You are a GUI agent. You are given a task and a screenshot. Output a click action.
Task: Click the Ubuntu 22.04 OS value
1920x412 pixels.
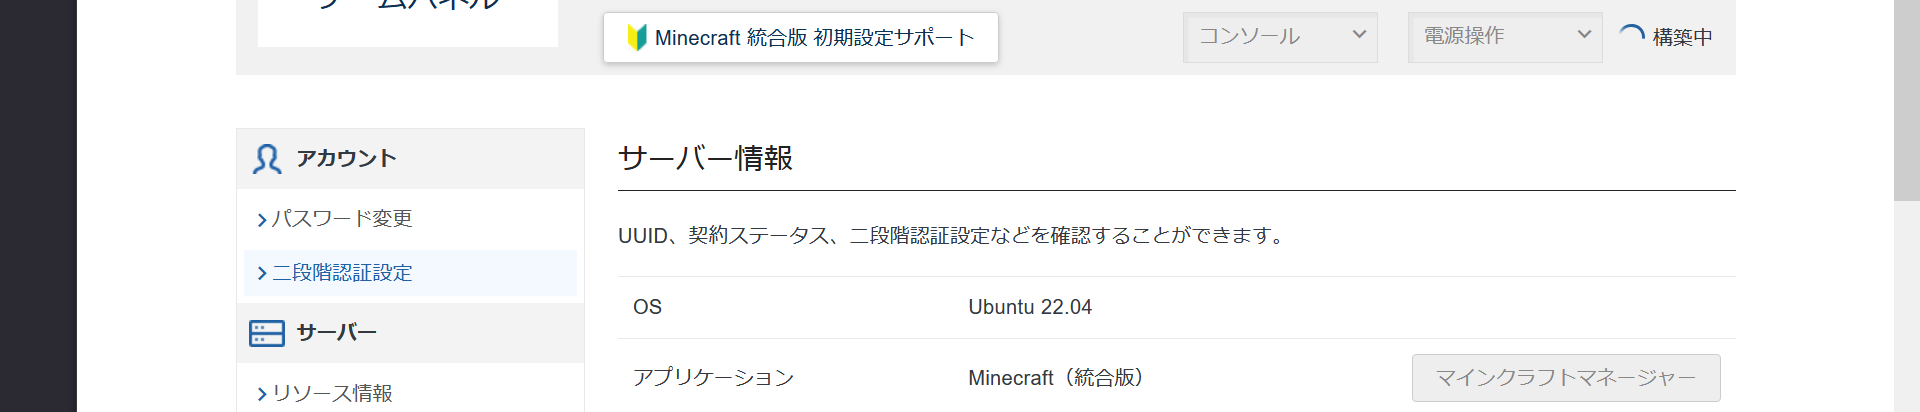[x=1030, y=307]
